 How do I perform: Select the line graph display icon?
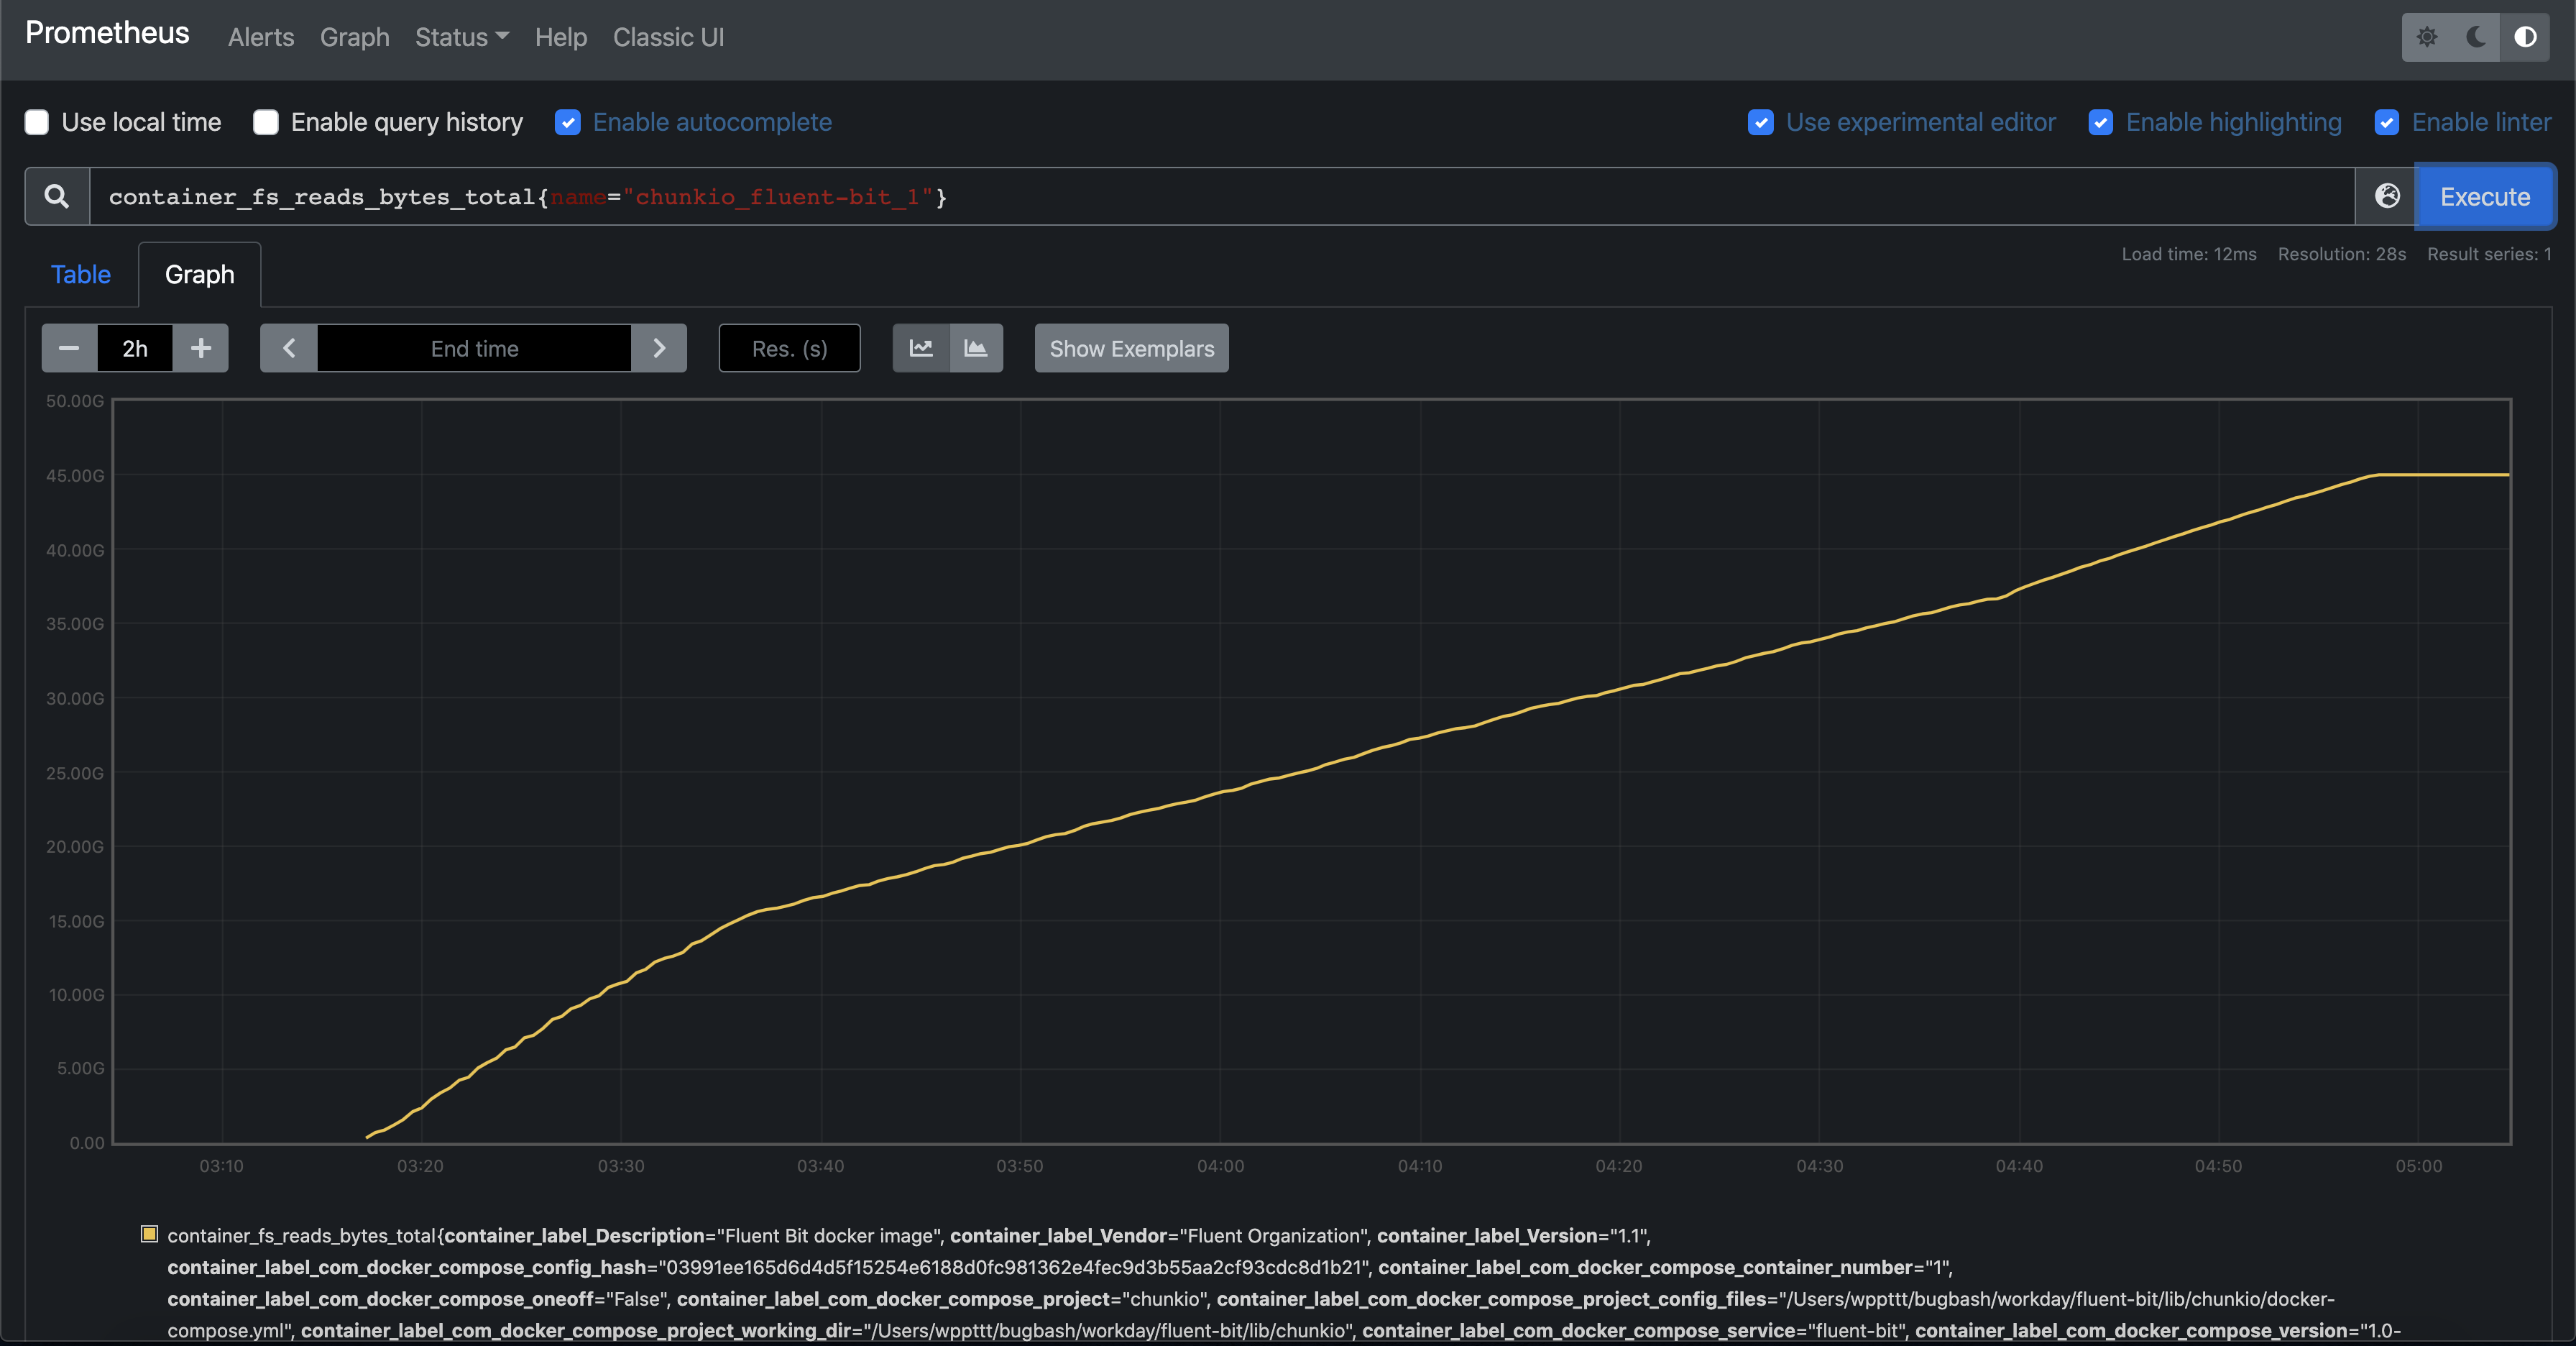tap(920, 348)
